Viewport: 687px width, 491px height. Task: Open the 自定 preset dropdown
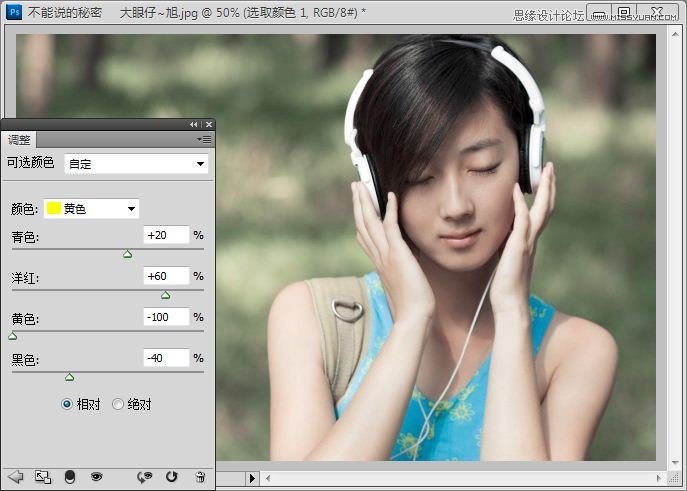[136, 164]
